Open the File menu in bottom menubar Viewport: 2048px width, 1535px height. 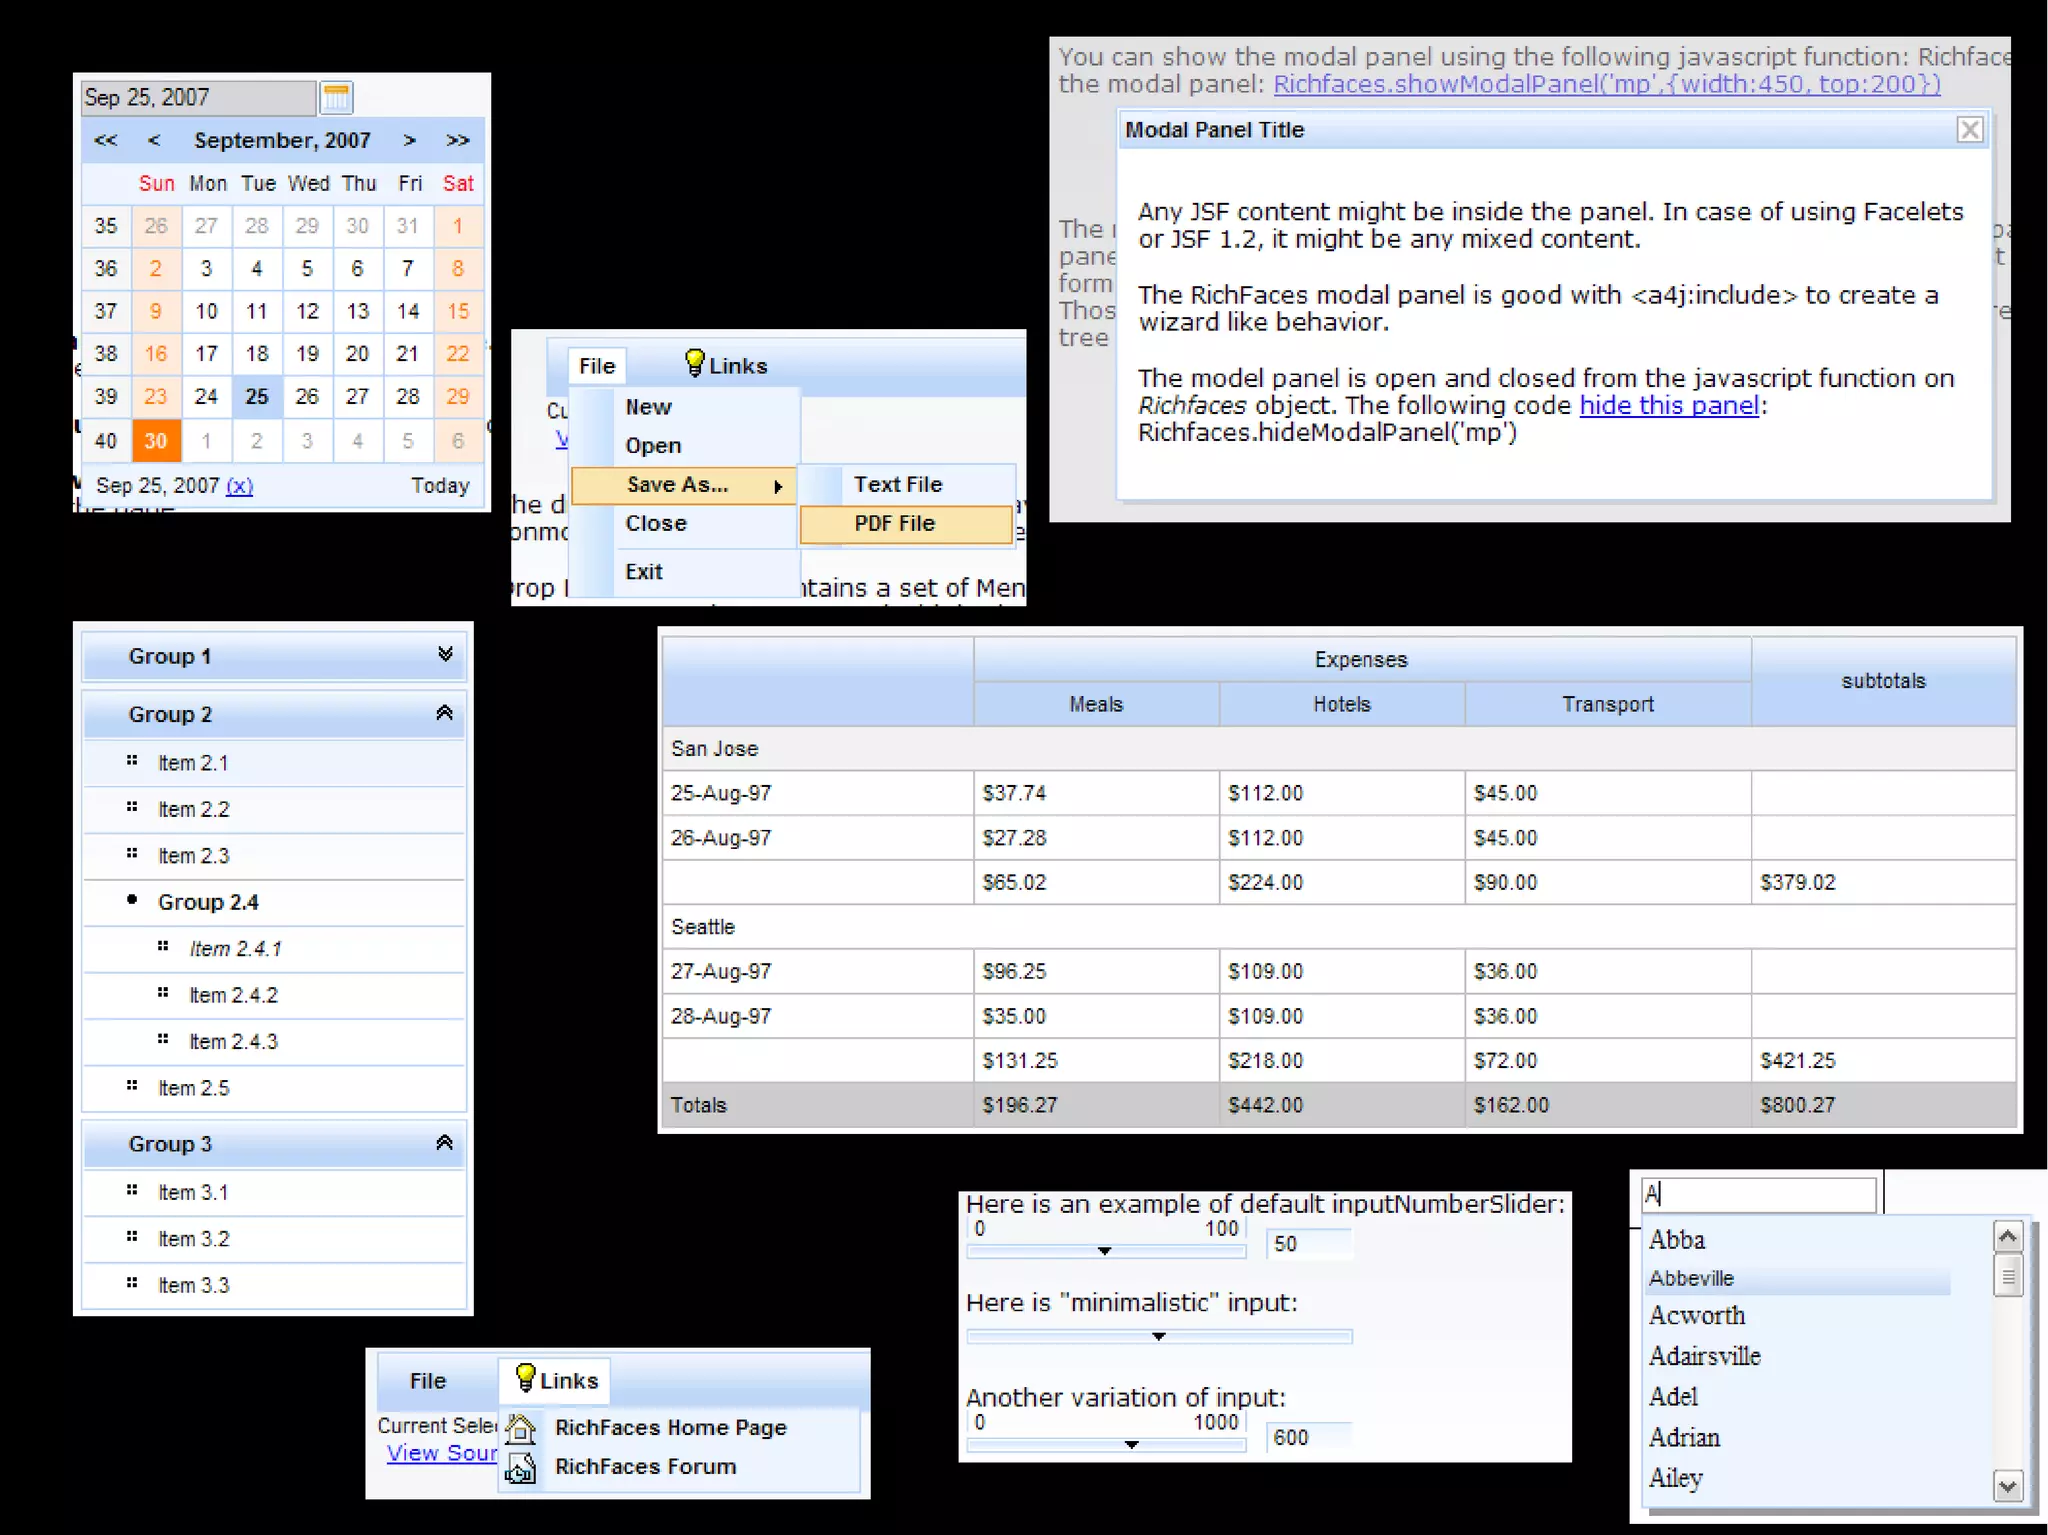pyautogui.click(x=428, y=1381)
